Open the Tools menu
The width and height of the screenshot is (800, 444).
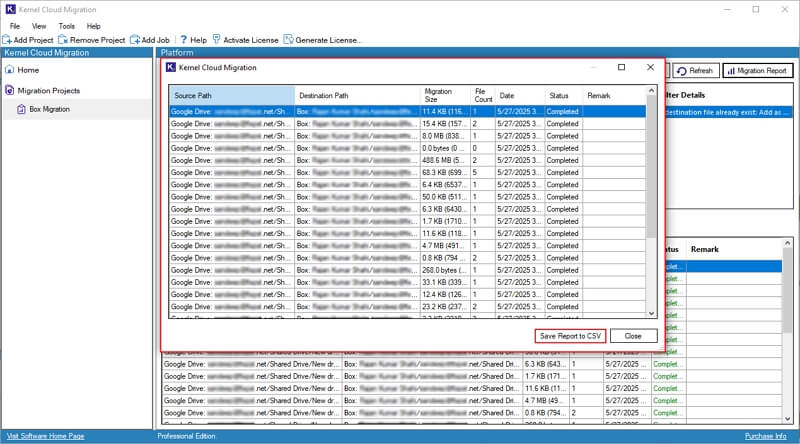(66, 25)
